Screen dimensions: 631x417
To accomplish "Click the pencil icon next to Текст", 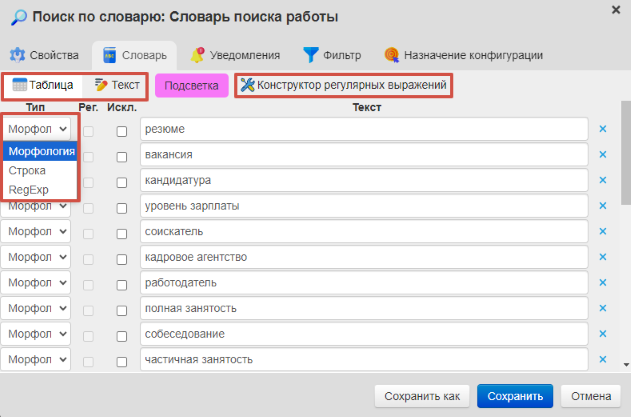I will pos(101,85).
